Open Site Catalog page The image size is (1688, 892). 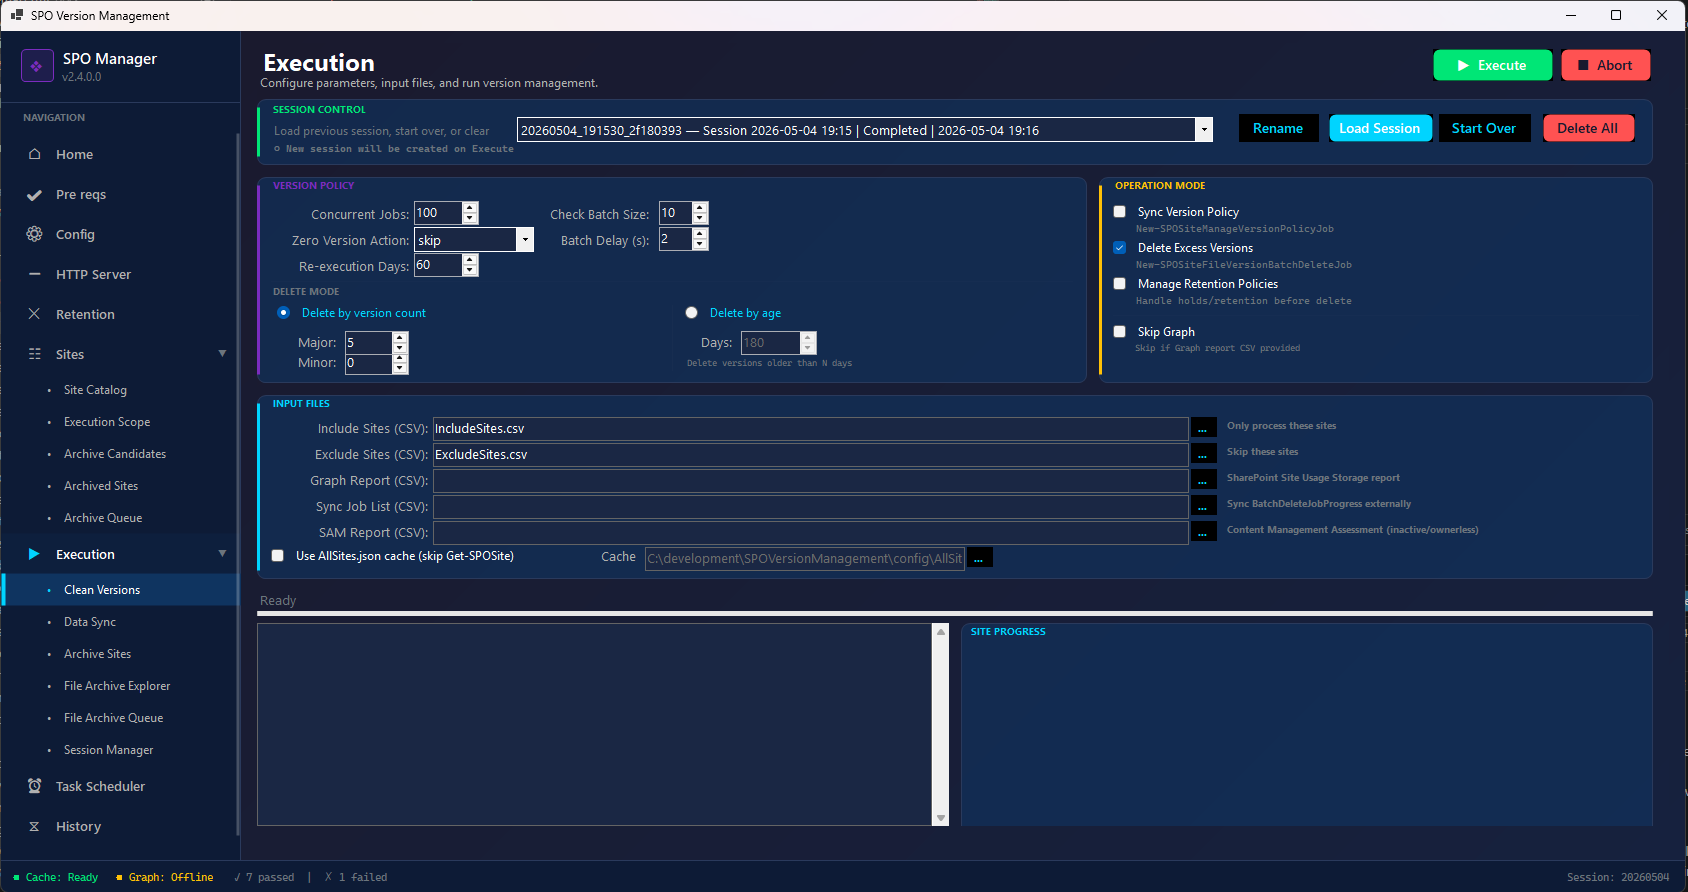pos(95,390)
